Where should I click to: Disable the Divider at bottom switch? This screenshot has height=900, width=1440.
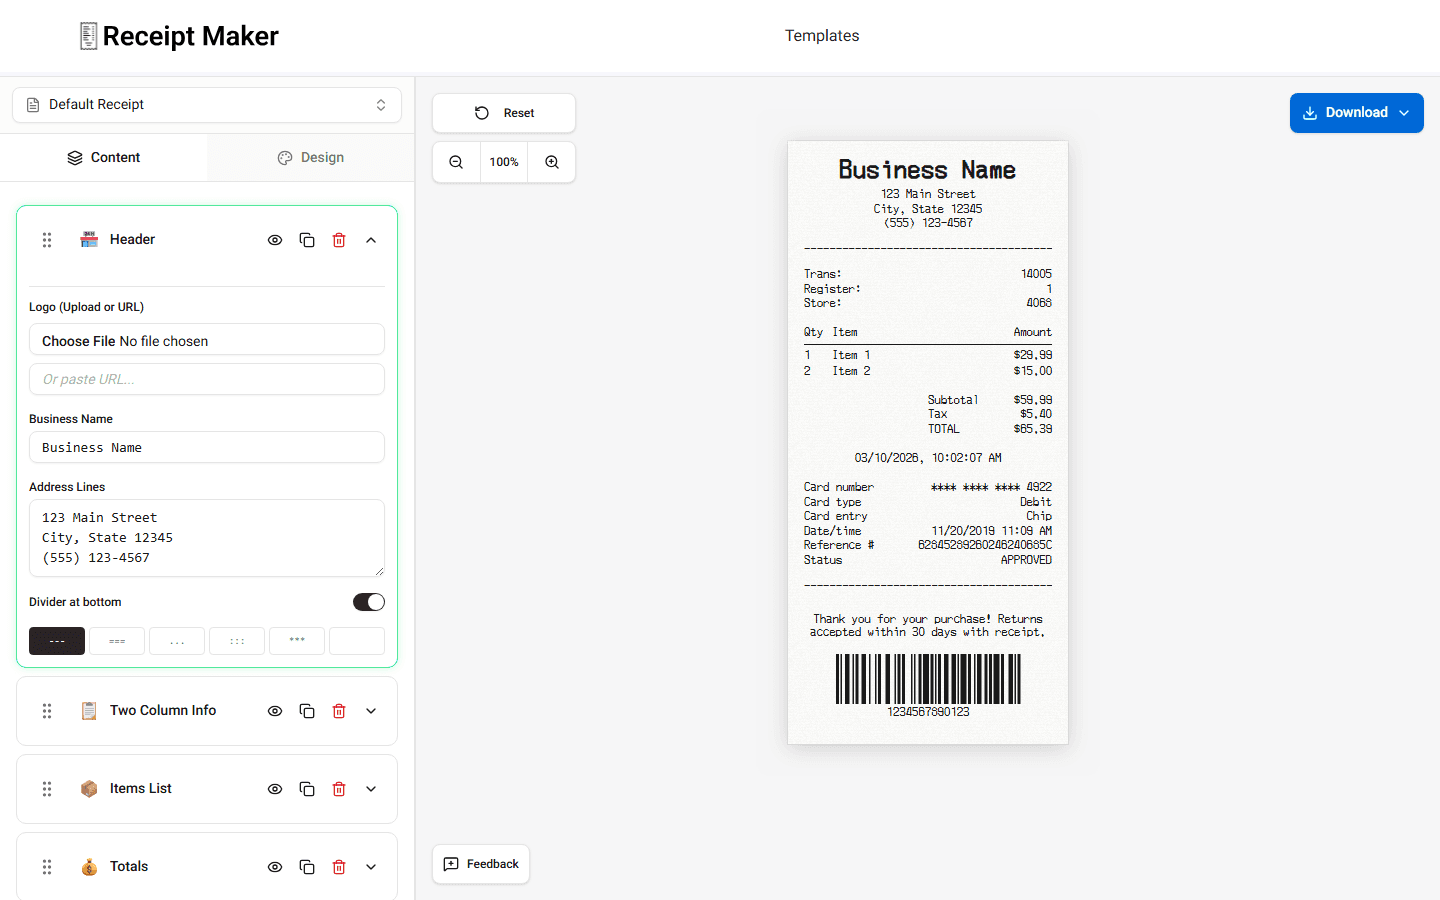pos(368,601)
